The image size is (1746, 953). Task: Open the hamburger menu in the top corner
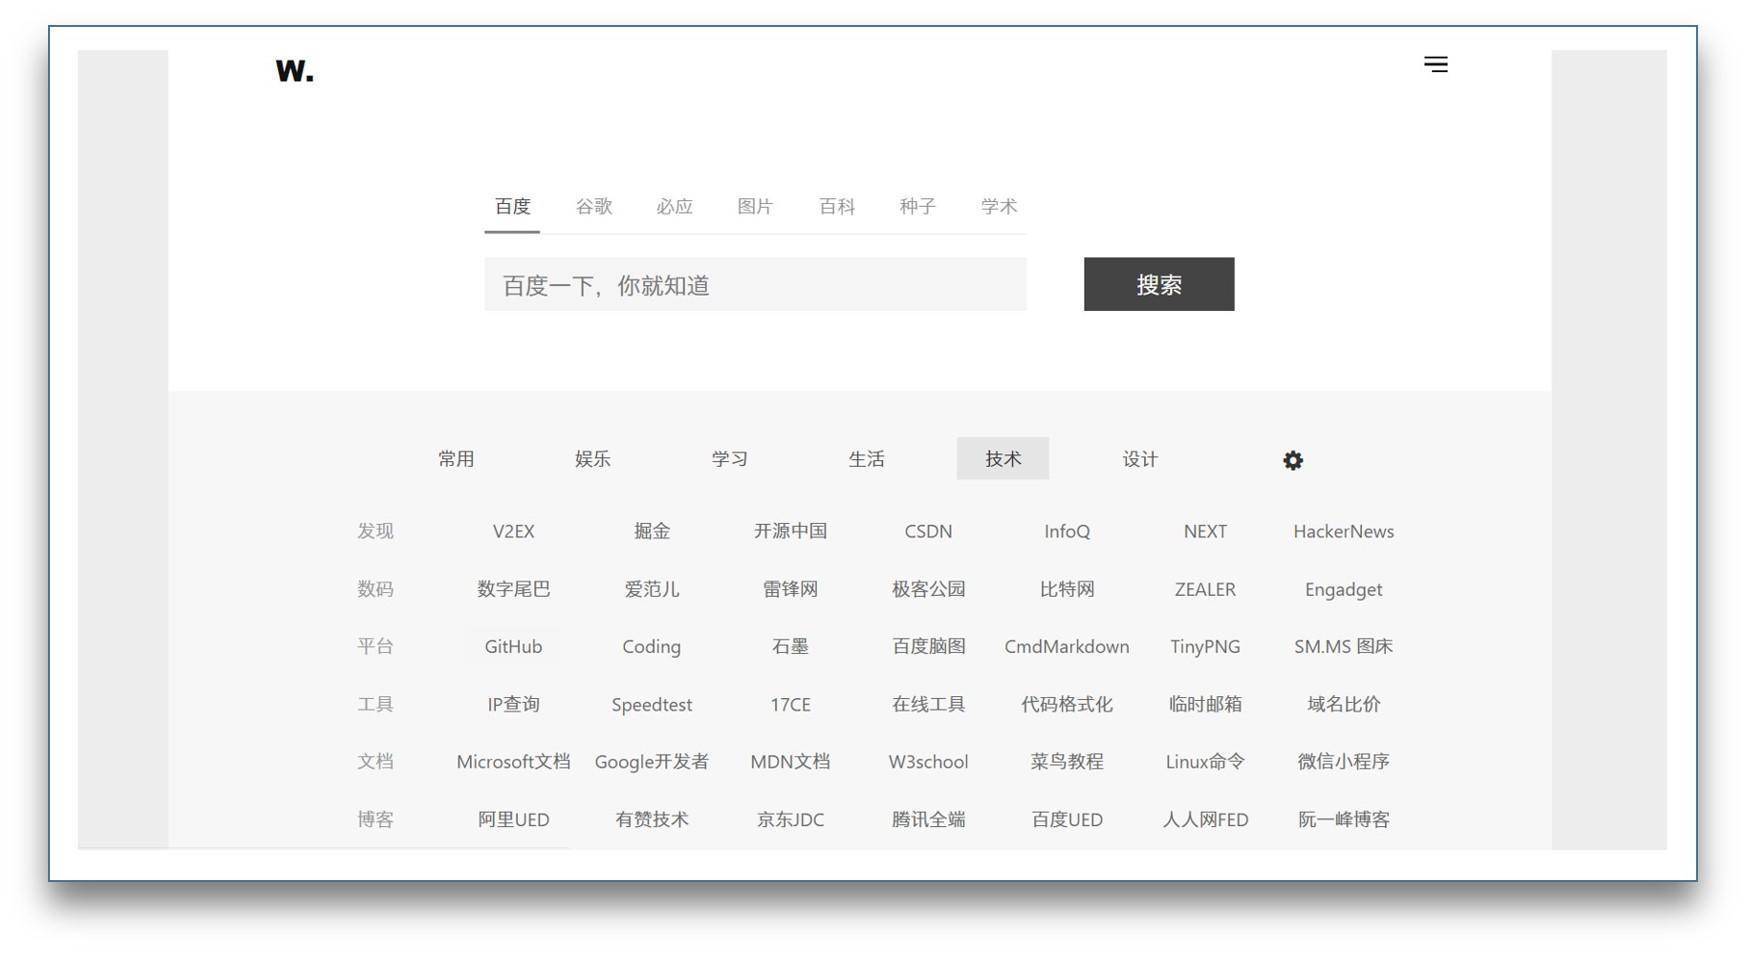(x=1435, y=65)
